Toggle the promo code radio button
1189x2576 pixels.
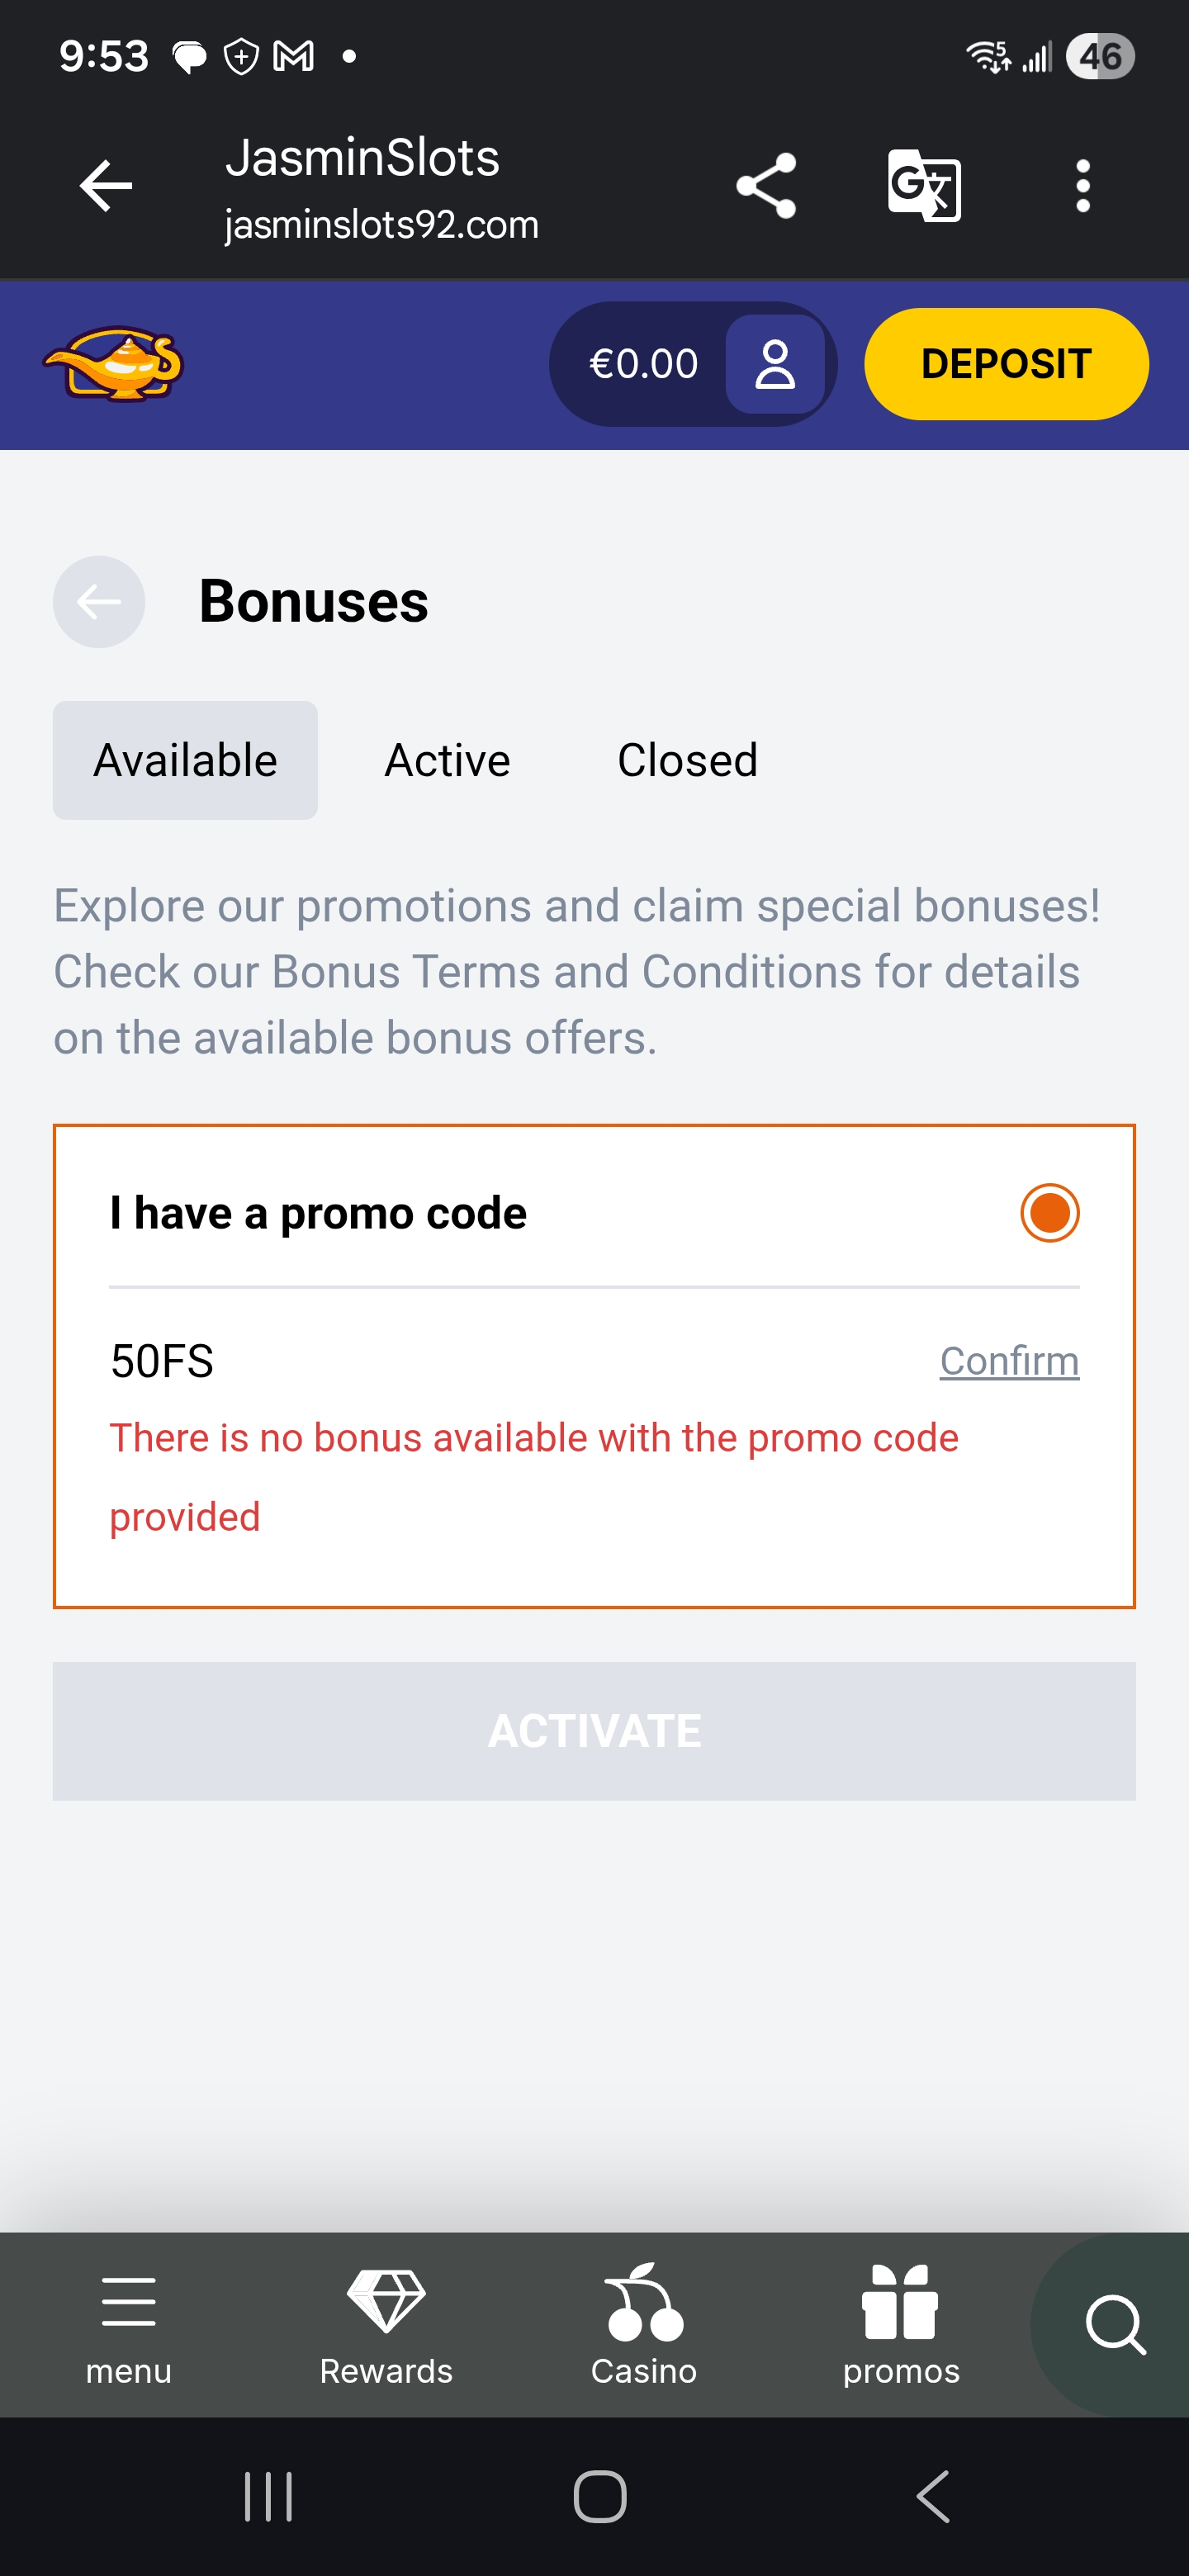(x=1049, y=1213)
